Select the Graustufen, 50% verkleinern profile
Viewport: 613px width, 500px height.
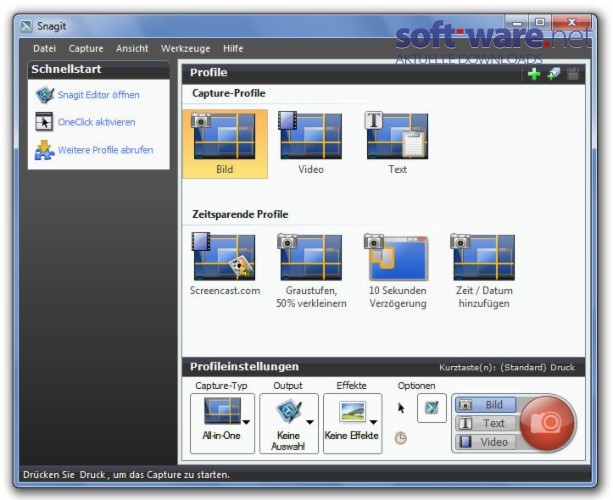pyautogui.click(x=311, y=271)
